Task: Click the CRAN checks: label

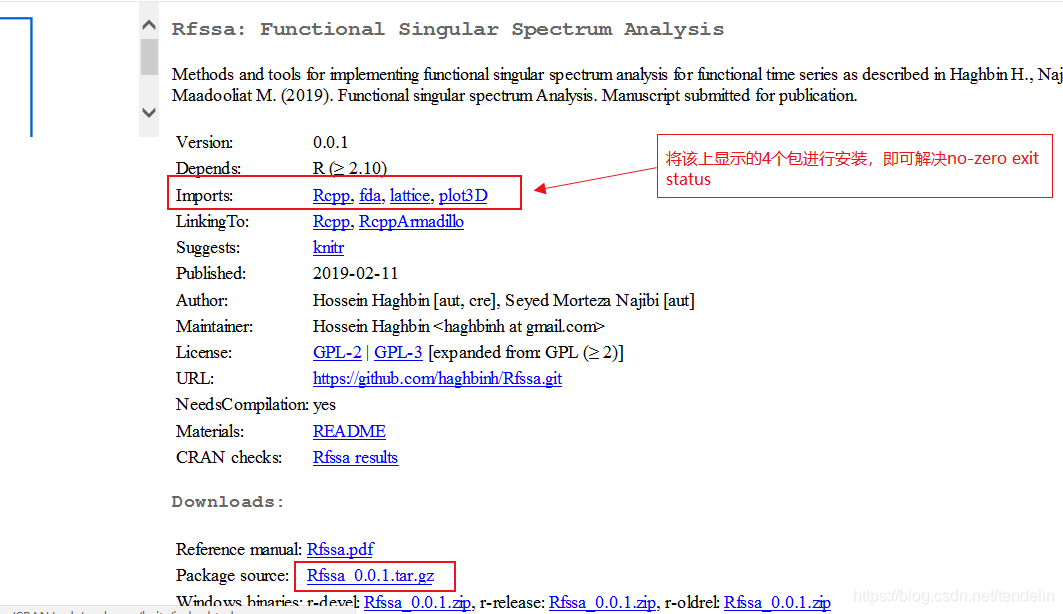Action: click(228, 457)
